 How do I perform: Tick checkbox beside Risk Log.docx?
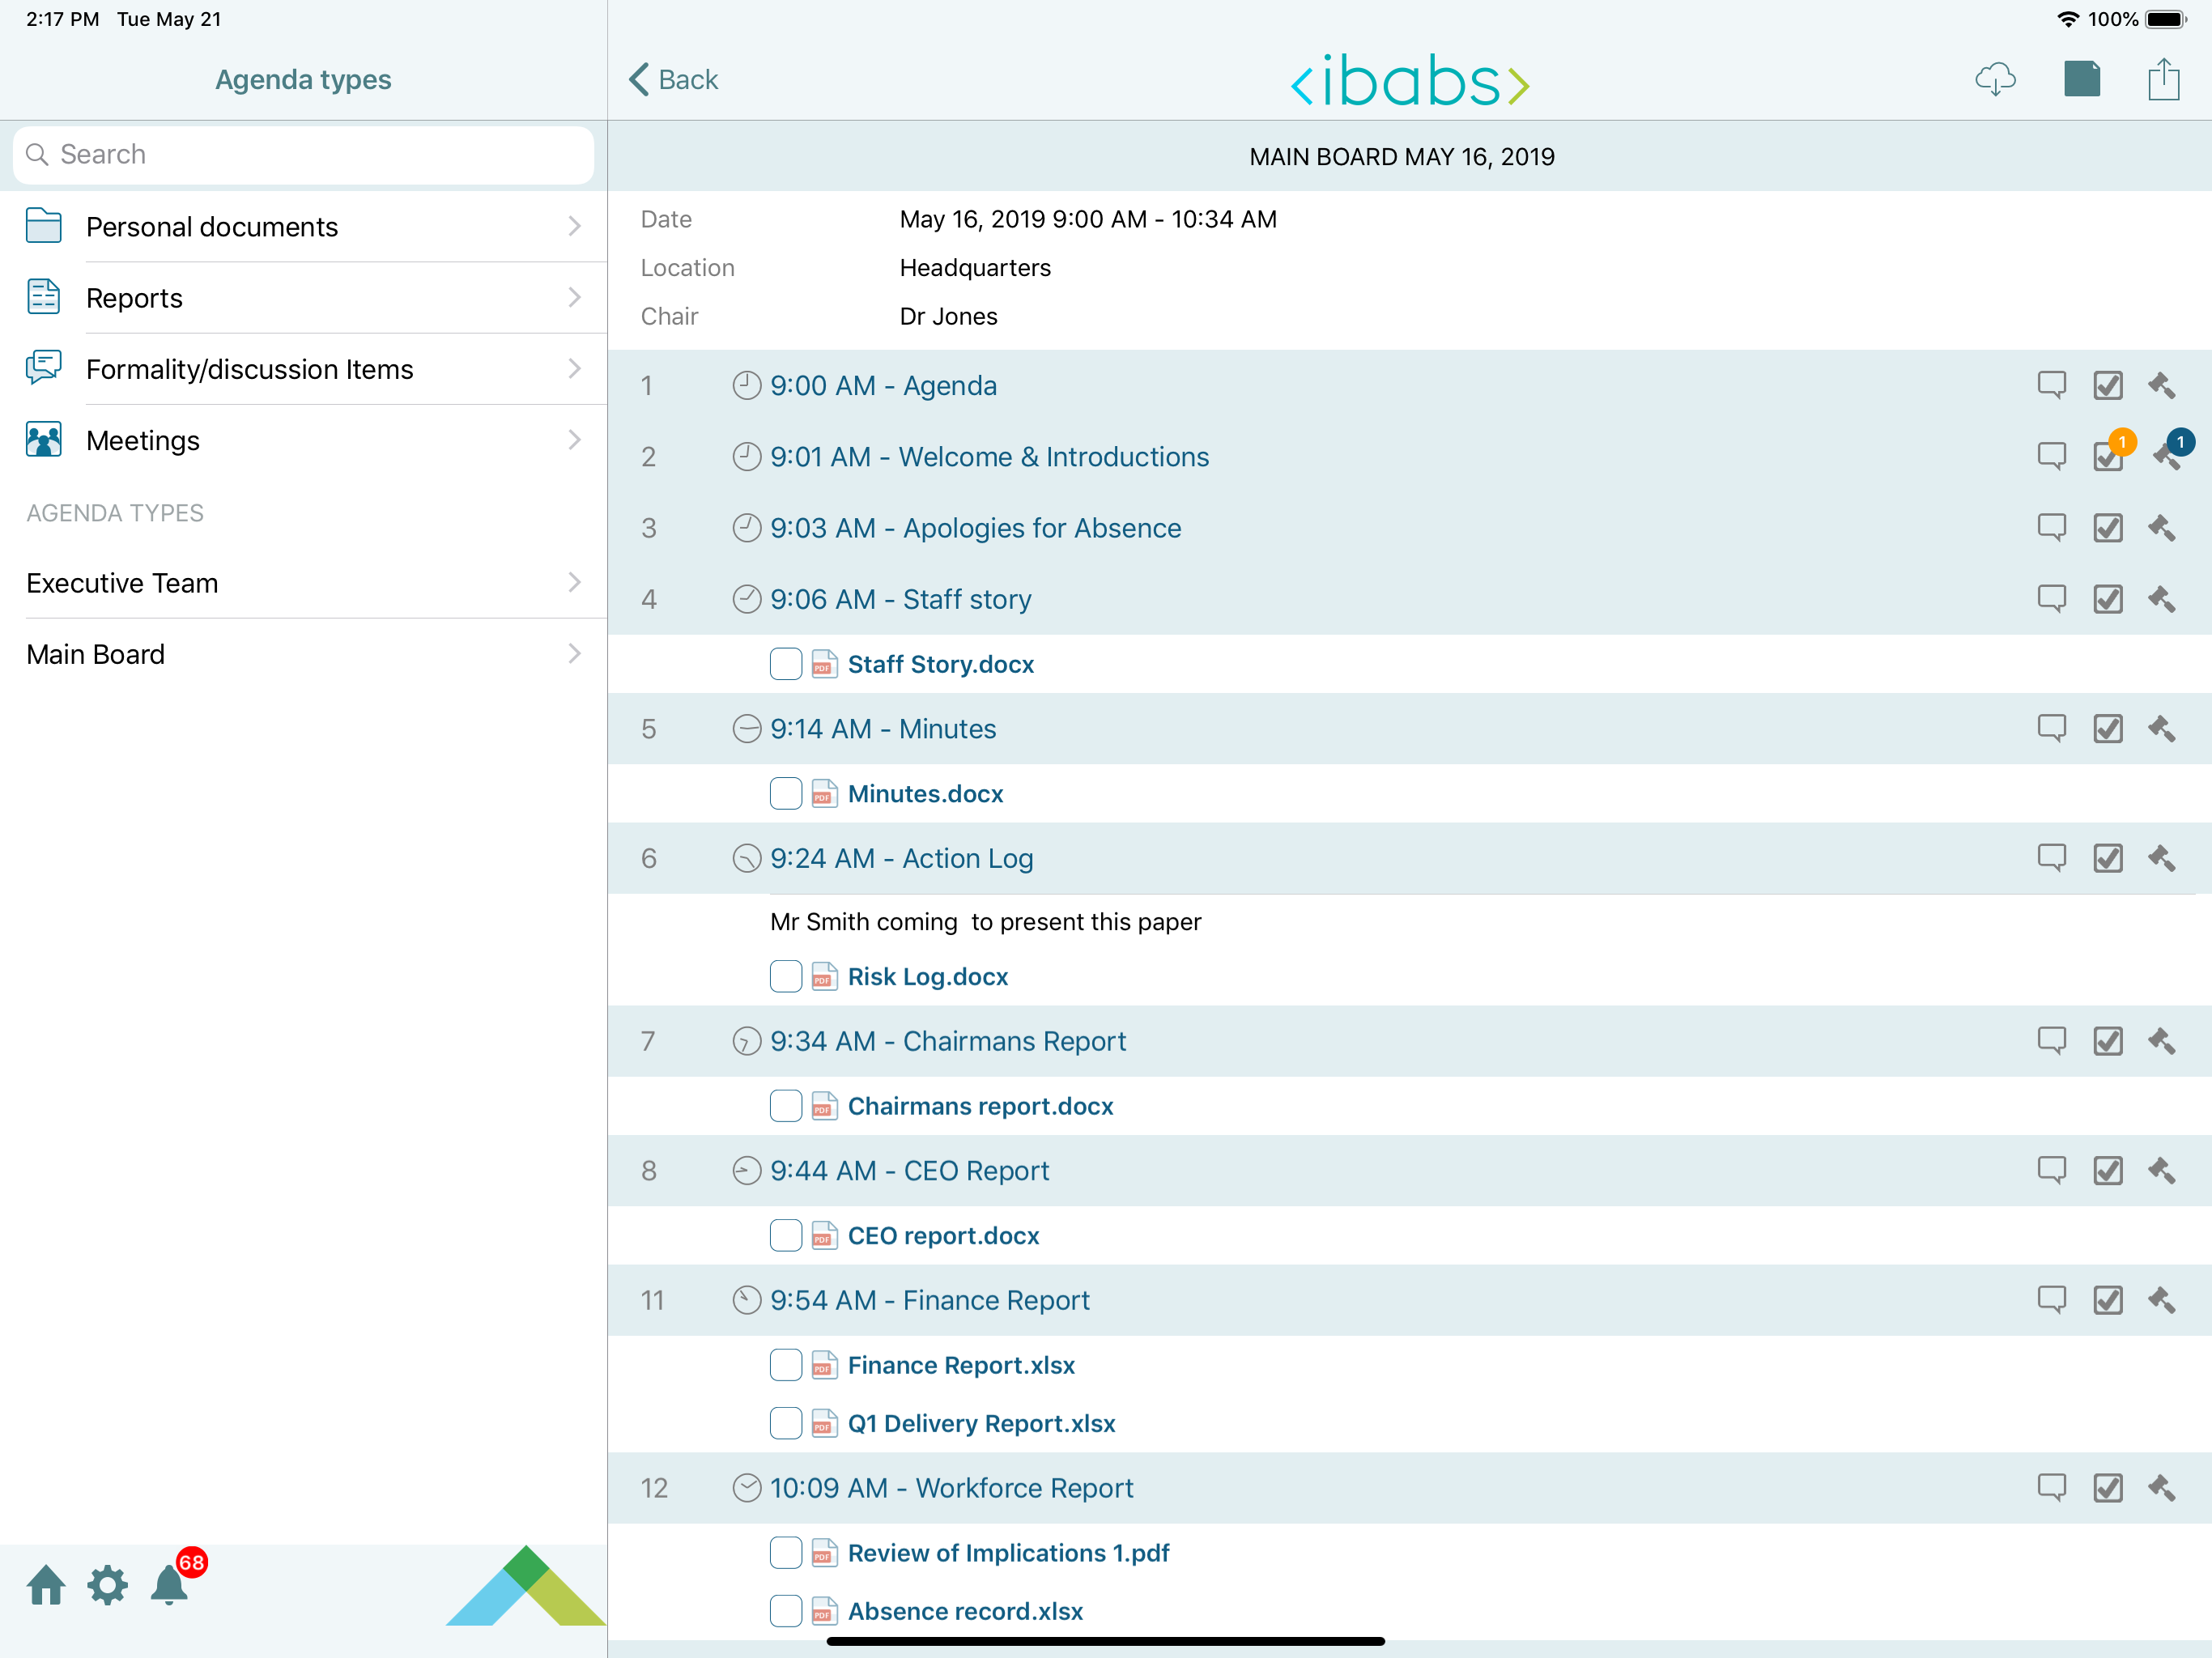point(785,976)
